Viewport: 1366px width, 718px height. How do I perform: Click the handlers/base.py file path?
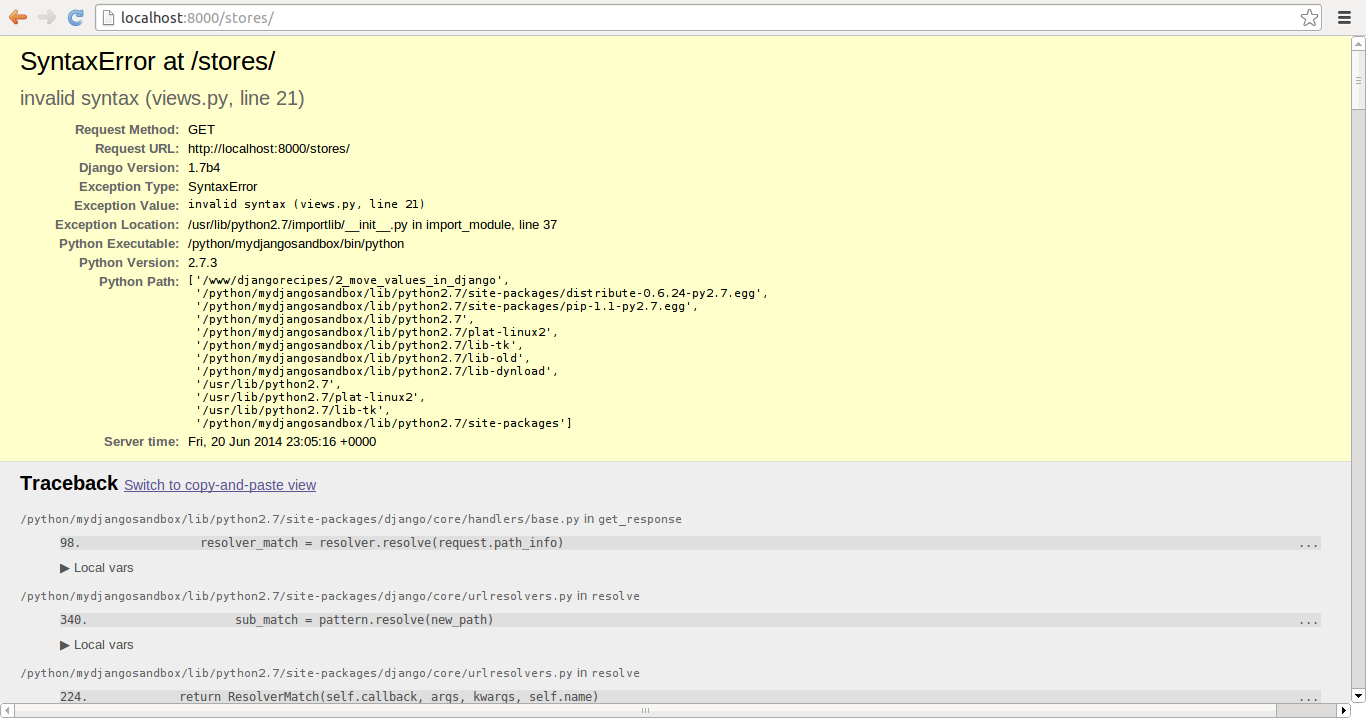300,520
